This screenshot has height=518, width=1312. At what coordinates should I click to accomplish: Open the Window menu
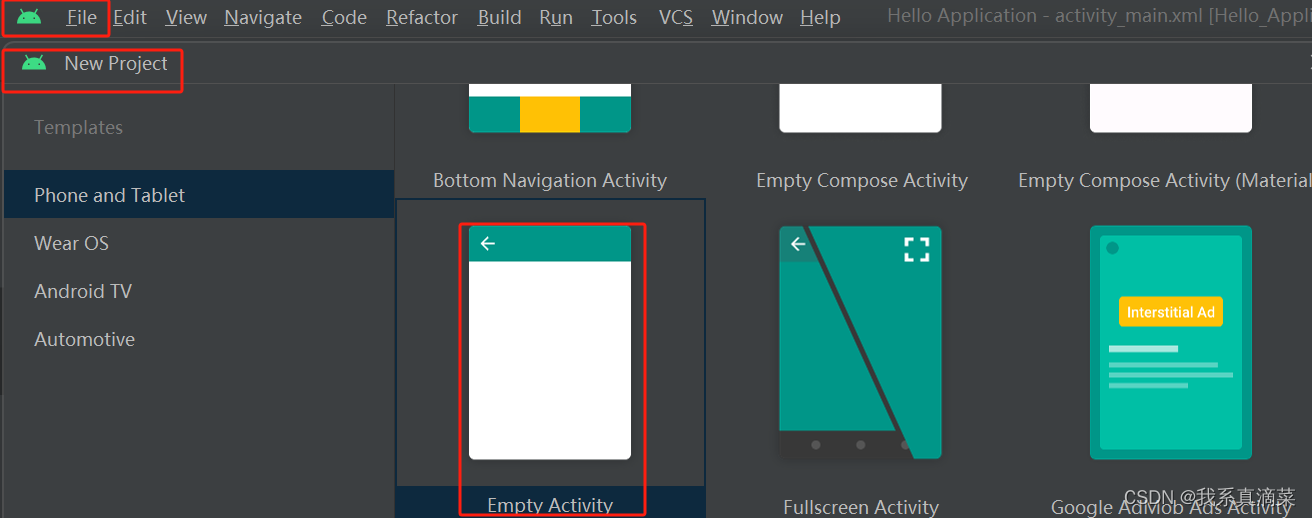tap(747, 18)
